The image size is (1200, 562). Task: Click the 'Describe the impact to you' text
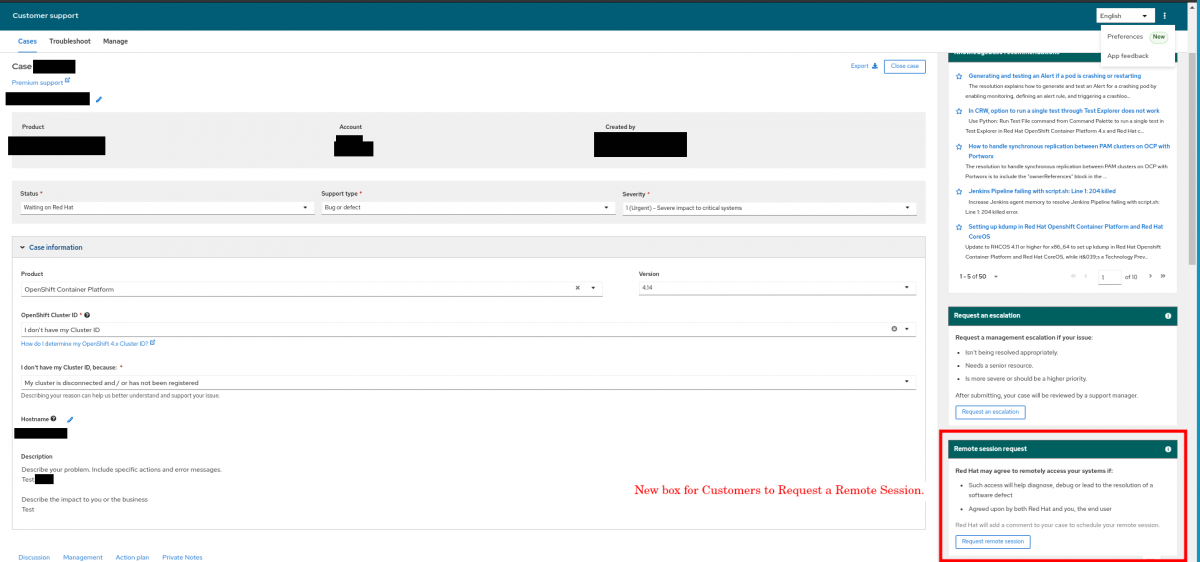pyautogui.click(x=83, y=499)
